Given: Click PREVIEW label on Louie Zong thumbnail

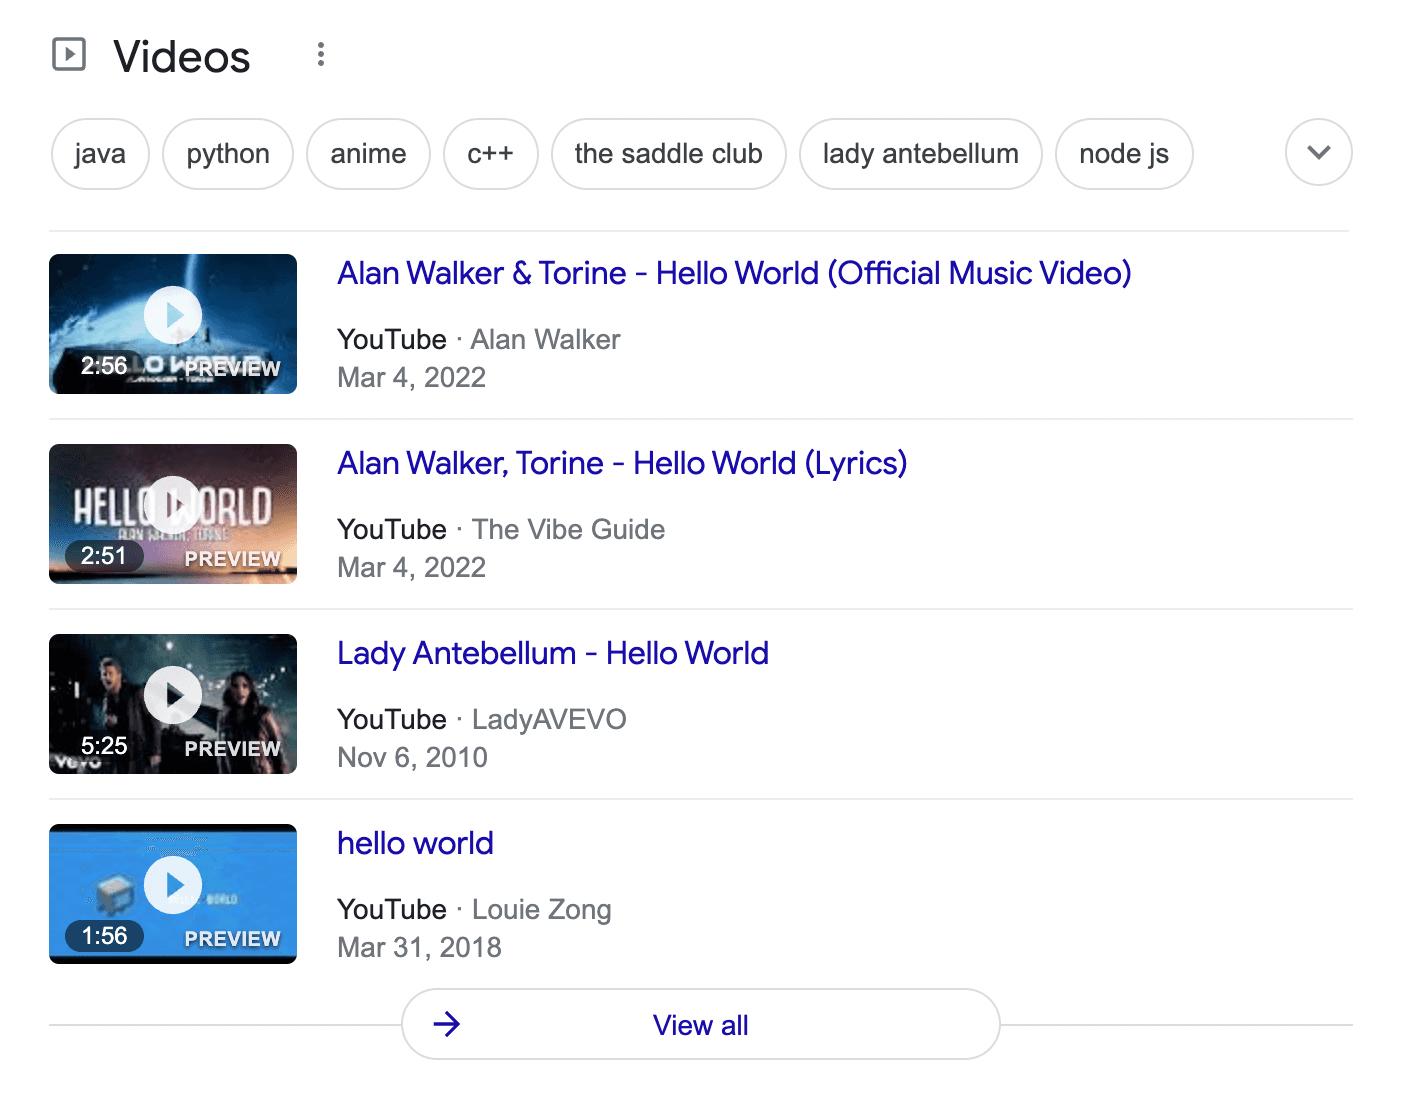Looking at the screenshot, I should 232,938.
